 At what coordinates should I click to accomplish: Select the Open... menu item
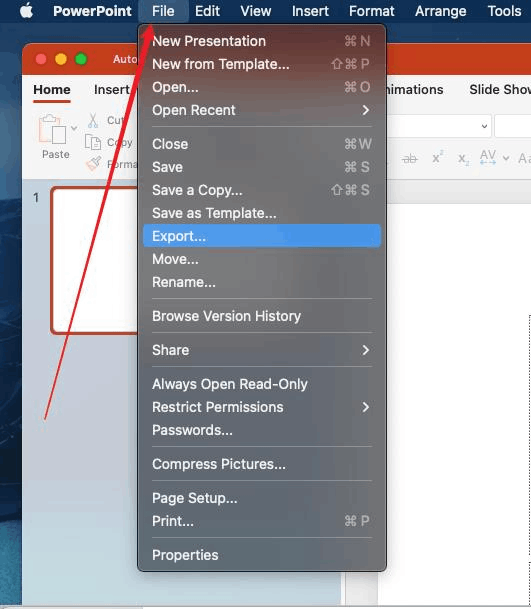click(261, 87)
